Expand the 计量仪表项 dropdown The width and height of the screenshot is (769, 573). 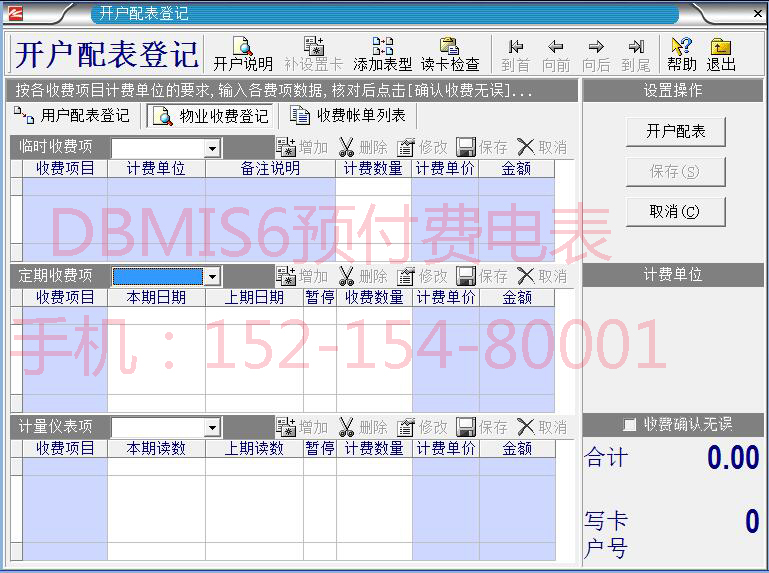(x=211, y=428)
